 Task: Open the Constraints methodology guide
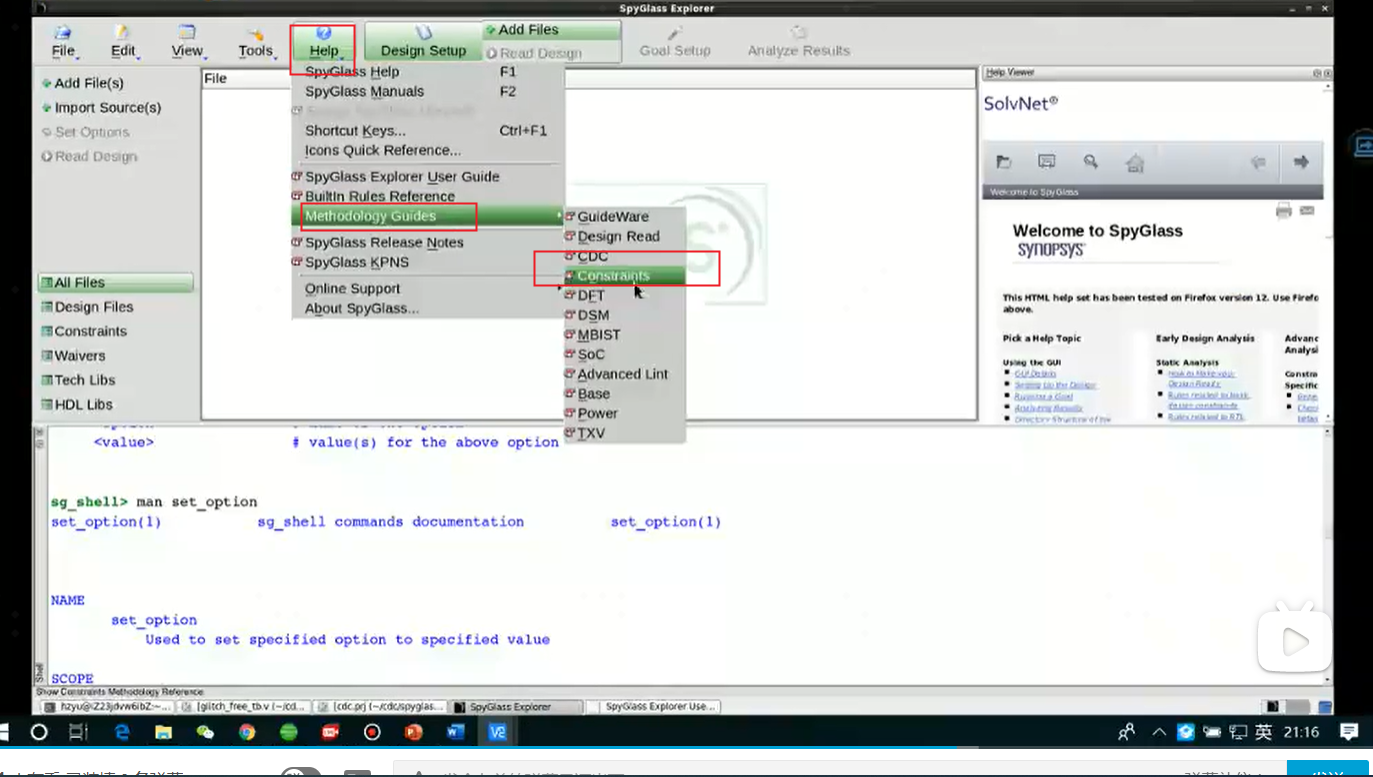tap(623, 276)
